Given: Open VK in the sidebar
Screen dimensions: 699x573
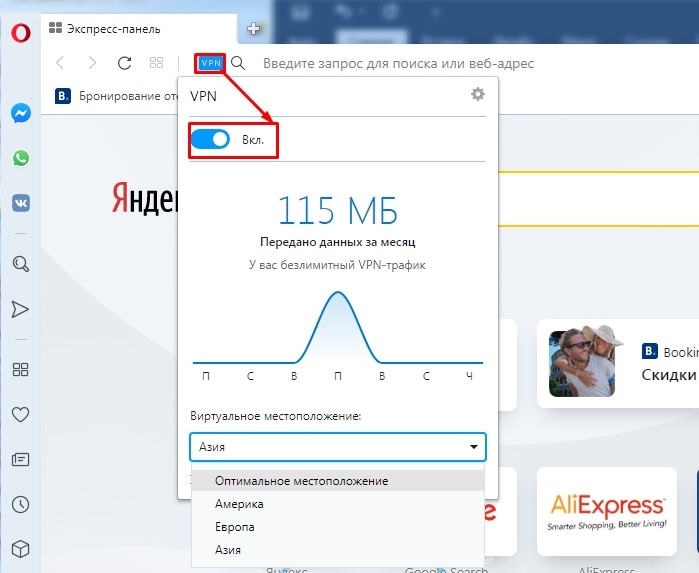Looking at the screenshot, I should pyautogui.click(x=21, y=203).
